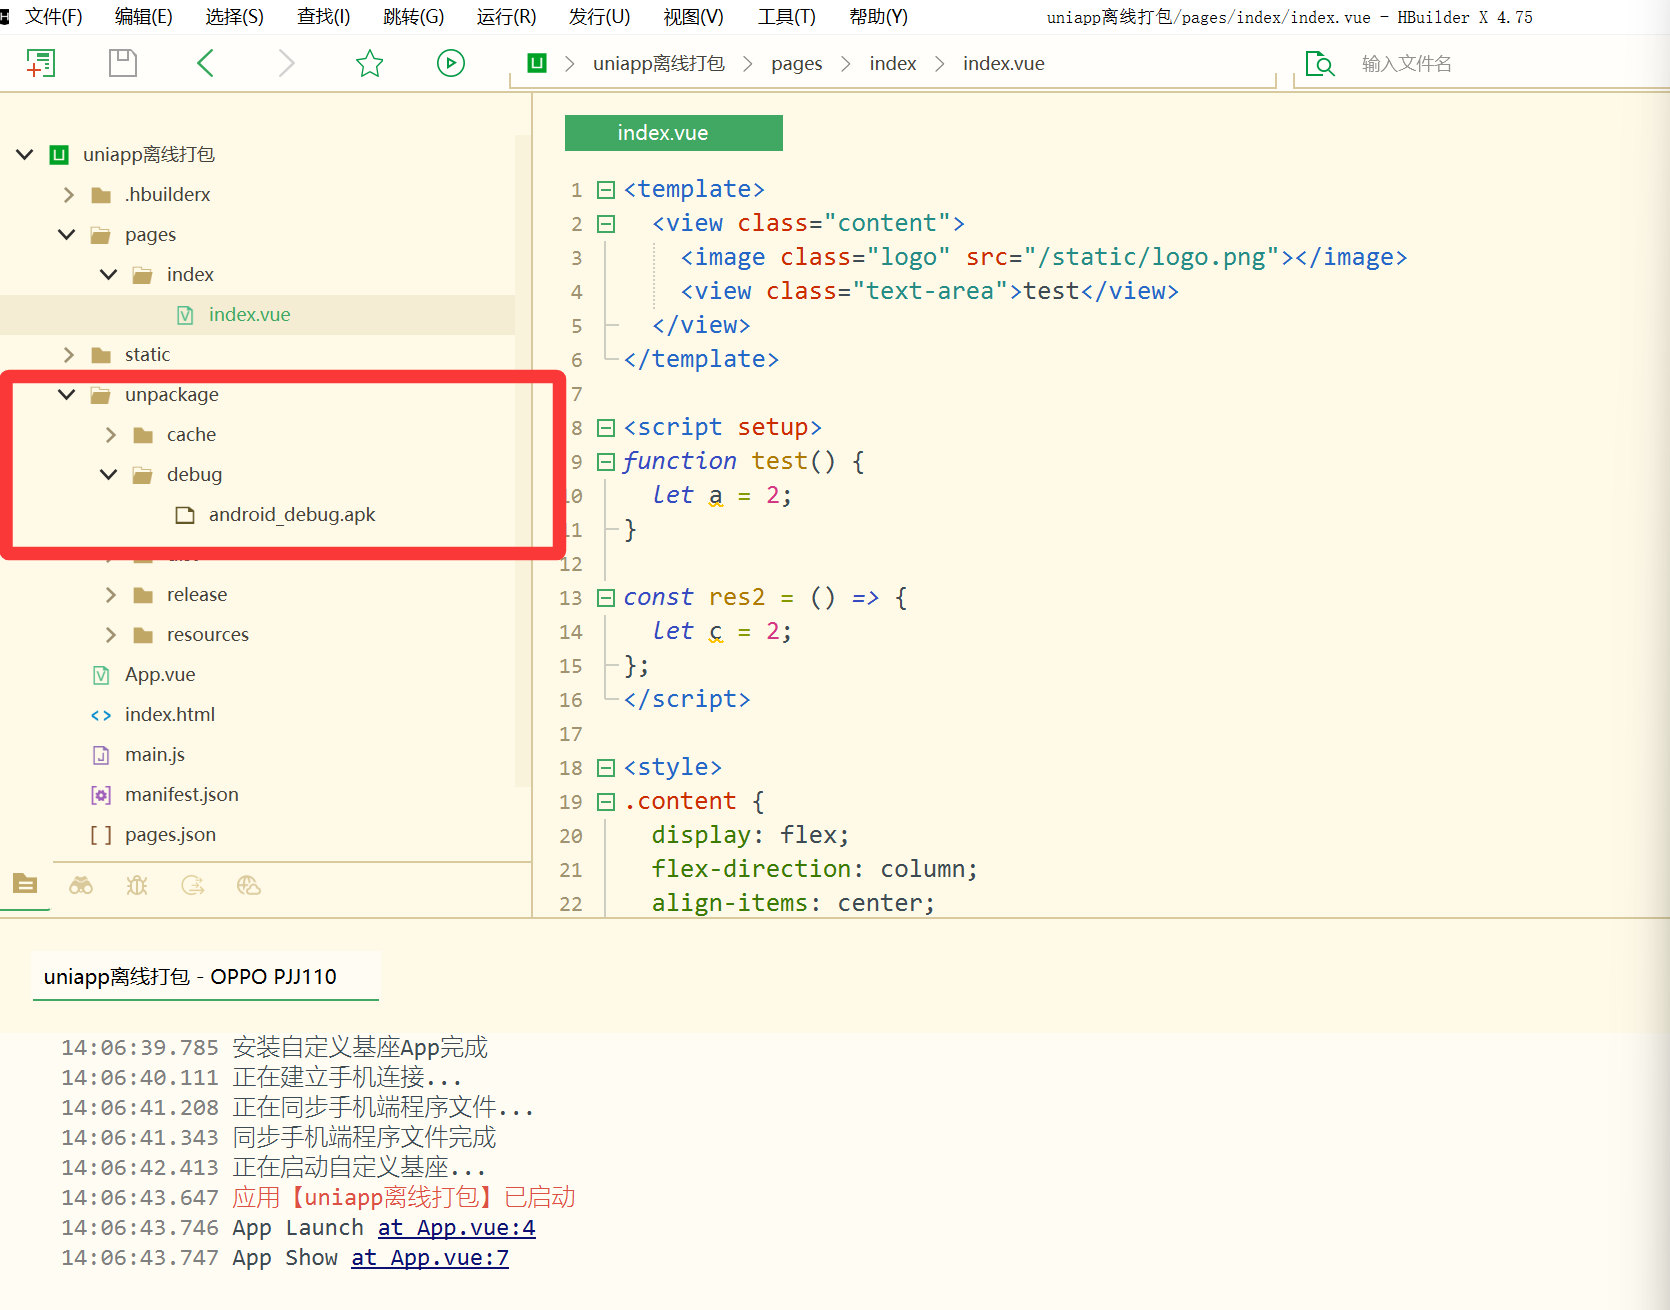Click the main.js file icon
Image resolution: width=1670 pixels, height=1310 pixels.
[101, 755]
